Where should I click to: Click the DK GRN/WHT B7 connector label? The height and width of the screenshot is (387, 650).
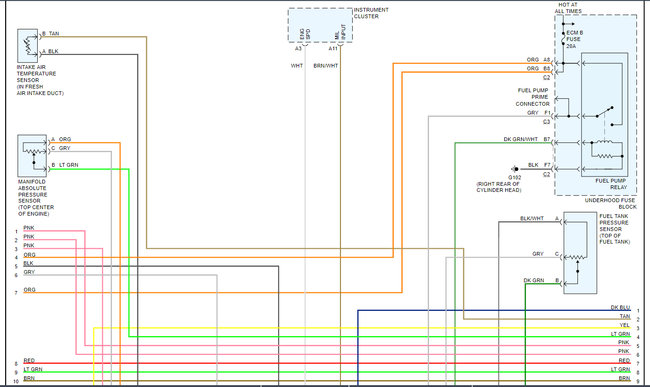pyautogui.click(x=527, y=139)
